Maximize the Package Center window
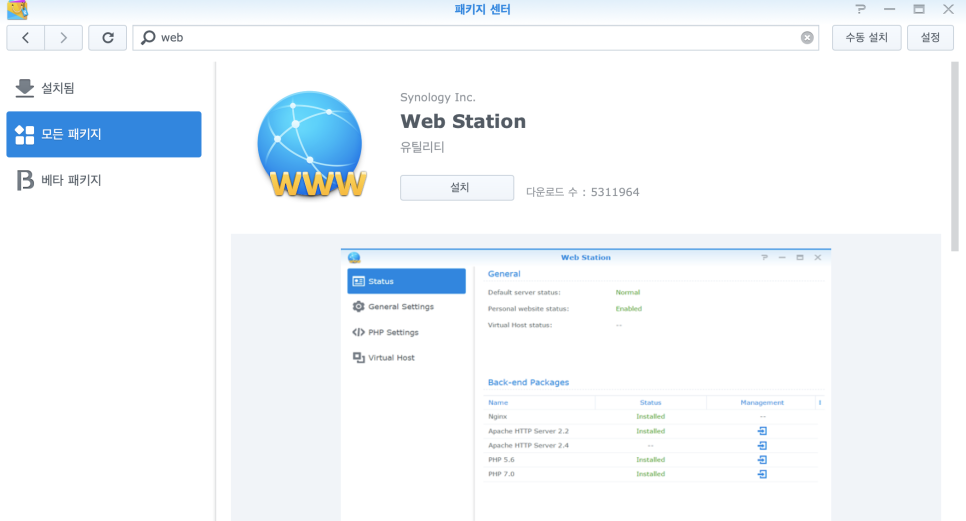966x521 pixels. coord(919,9)
